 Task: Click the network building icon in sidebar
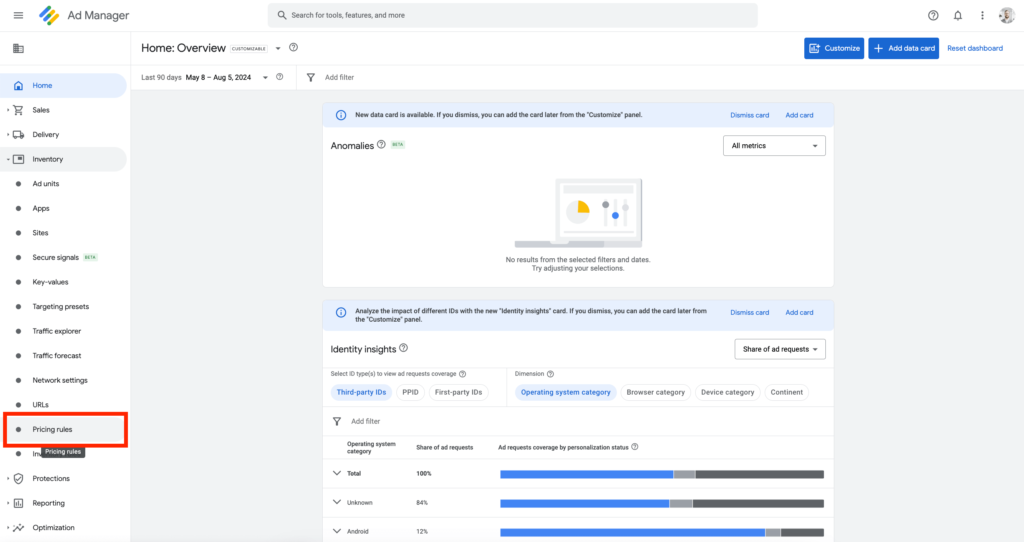click(x=18, y=48)
